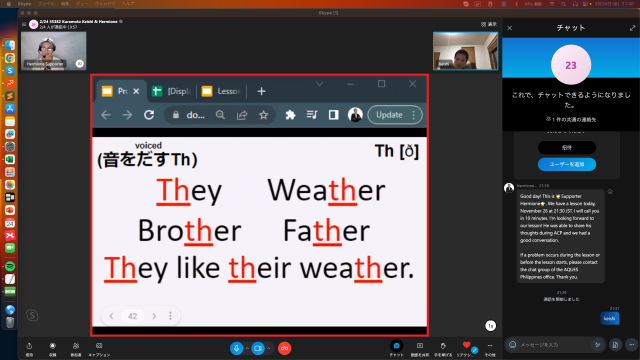640x360 pixels.
Task: End the call with the red hang-up button
Action: tap(284, 348)
